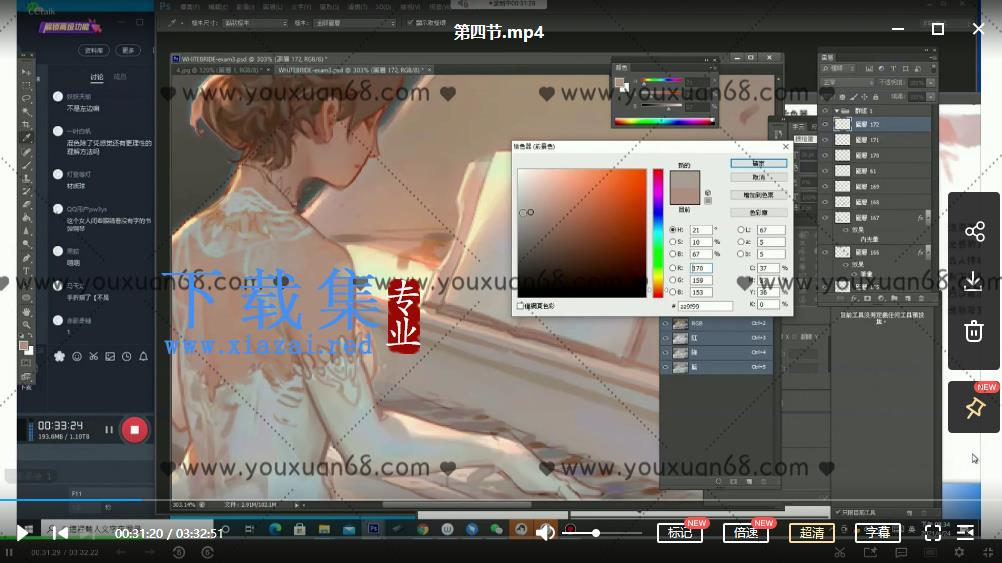The width and height of the screenshot is (1002, 563).
Task: Open the sample size dropdown in options bar
Action: point(254,23)
